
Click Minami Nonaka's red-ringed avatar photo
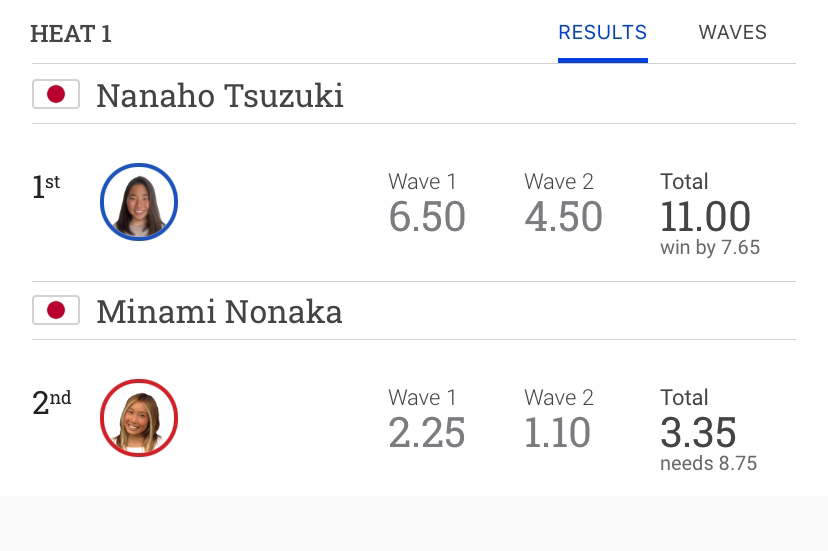(x=139, y=418)
